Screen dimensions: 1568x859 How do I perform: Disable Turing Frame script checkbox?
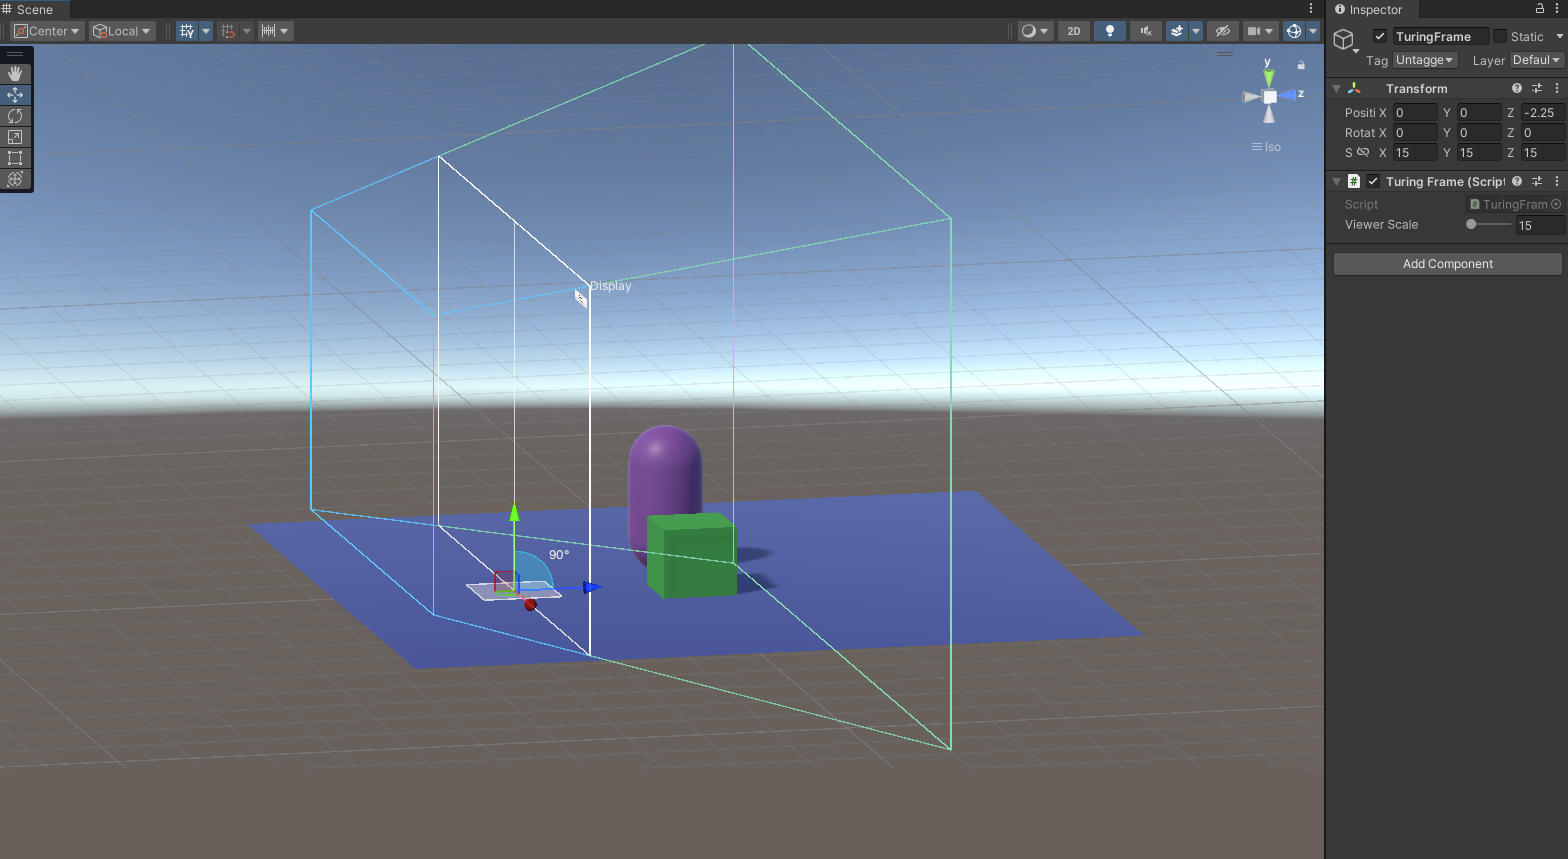click(1373, 181)
